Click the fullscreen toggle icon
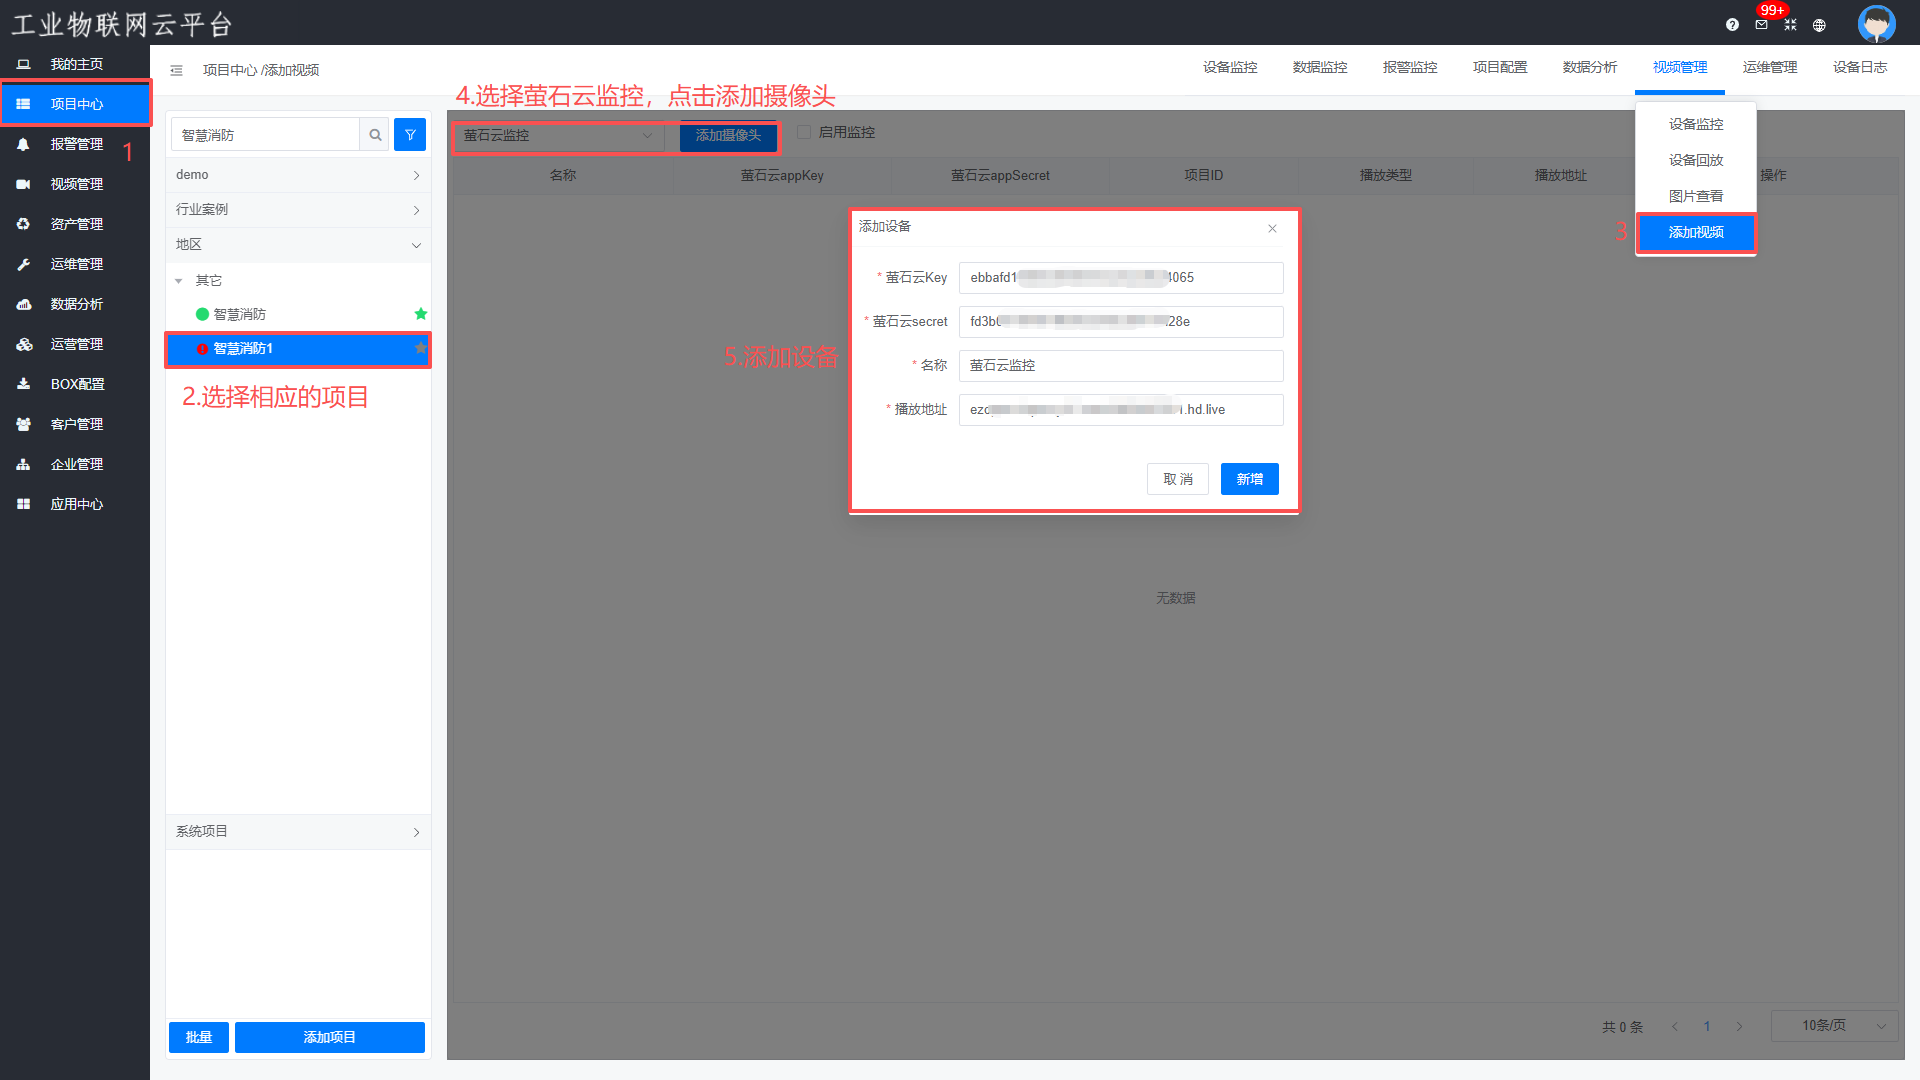Image resolution: width=1920 pixels, height=1080 pixels. point(1790,25)
